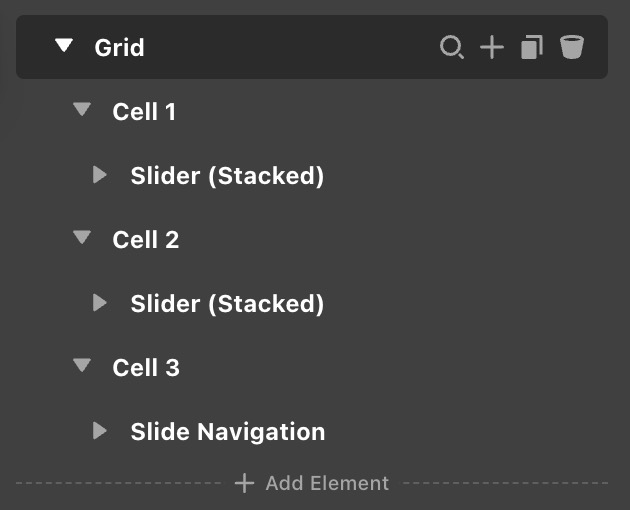This screenshot has width=630, height=510.
Task: Expand Slider (Stacked) under Cell 2
Action: tap(100, 302)
